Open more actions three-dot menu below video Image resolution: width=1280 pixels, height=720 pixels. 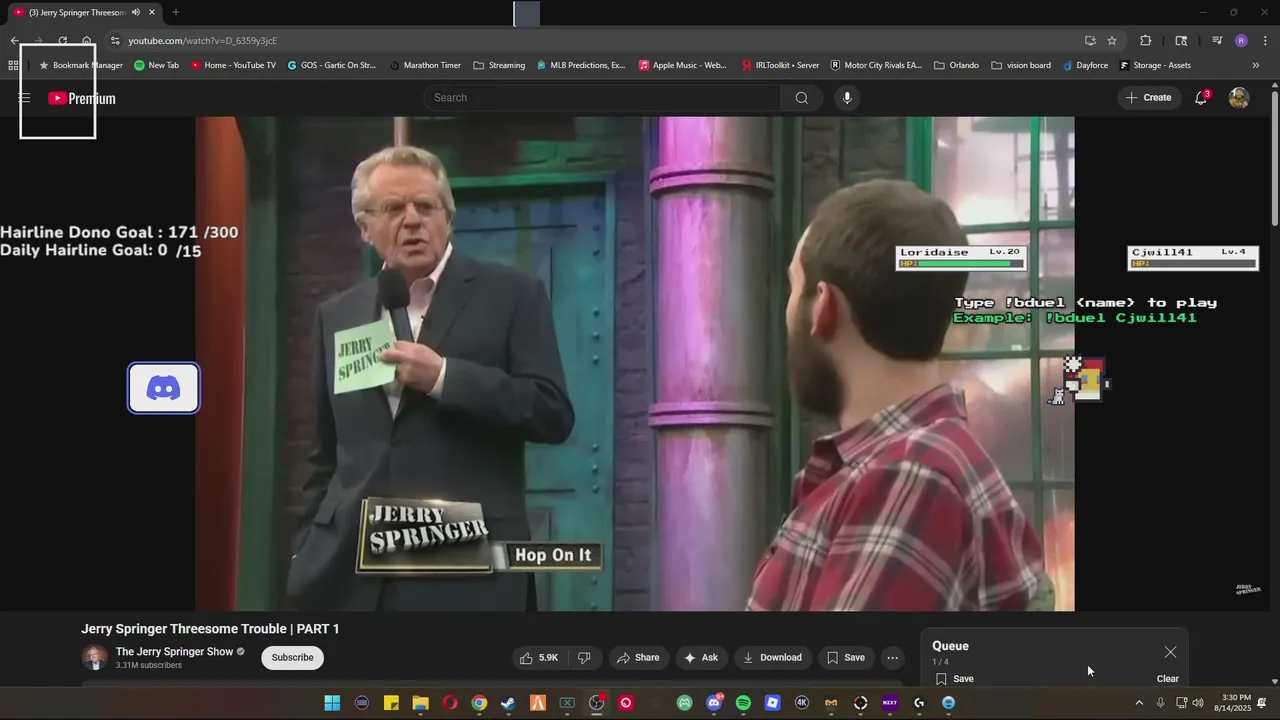(x=892, y=658)
